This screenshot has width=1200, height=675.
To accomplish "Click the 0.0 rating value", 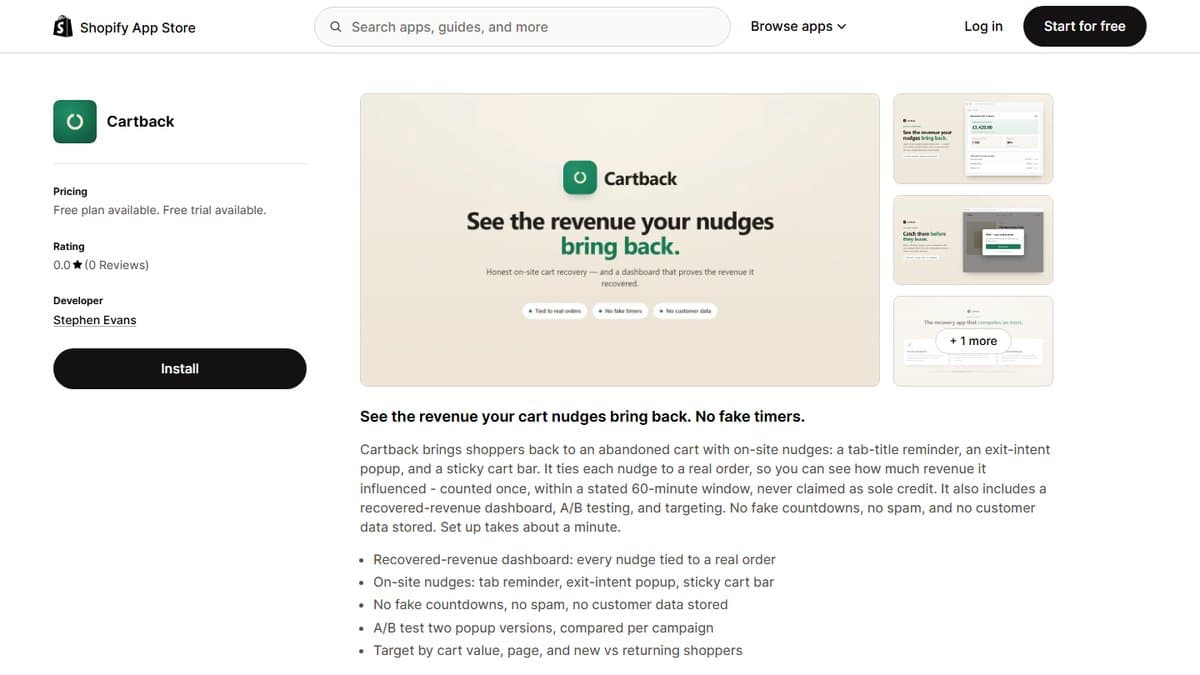I will click(x=62, y=265).
